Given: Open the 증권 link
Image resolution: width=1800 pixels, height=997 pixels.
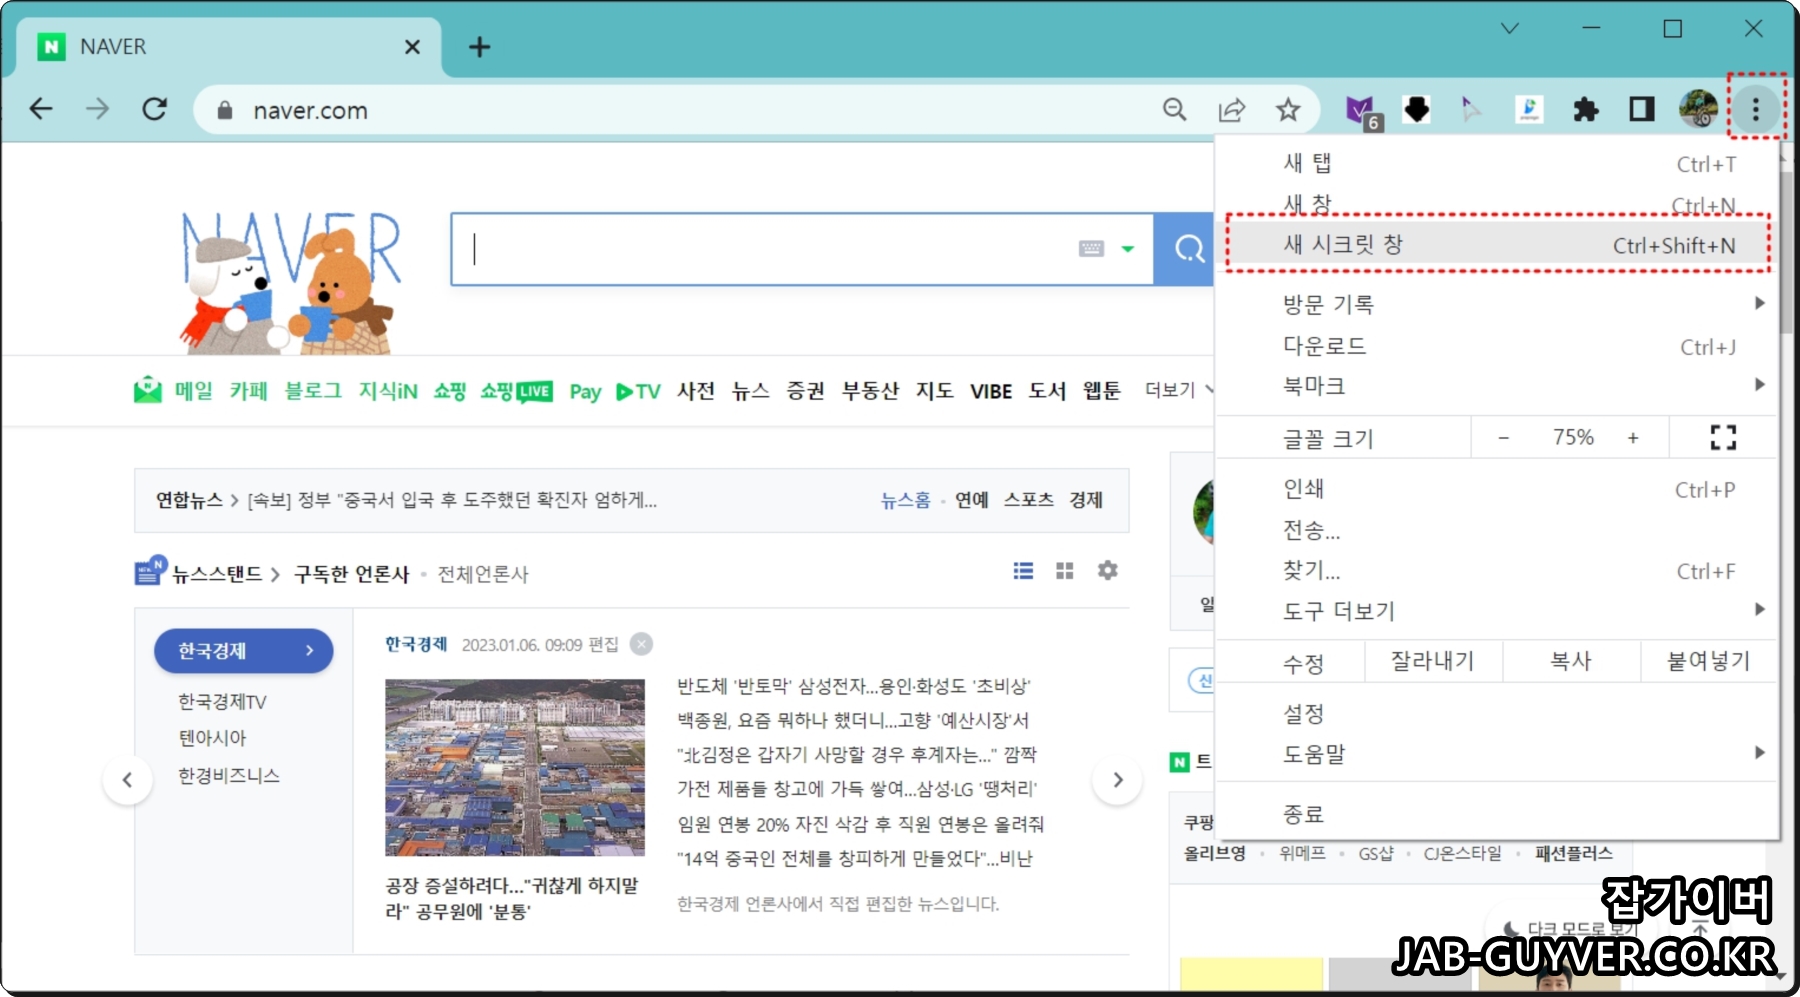Looking at the screenshot, I should pos(805,391).
